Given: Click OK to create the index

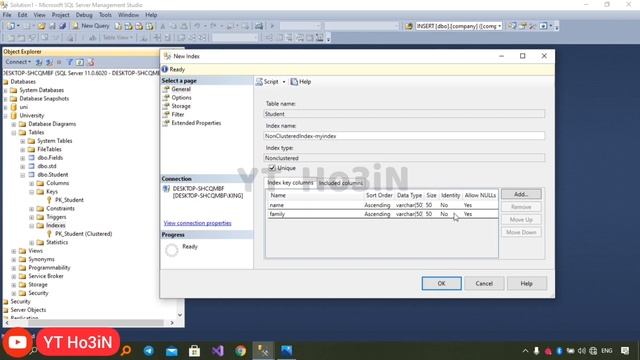Looking at the screenshot, I should [441, 283].
